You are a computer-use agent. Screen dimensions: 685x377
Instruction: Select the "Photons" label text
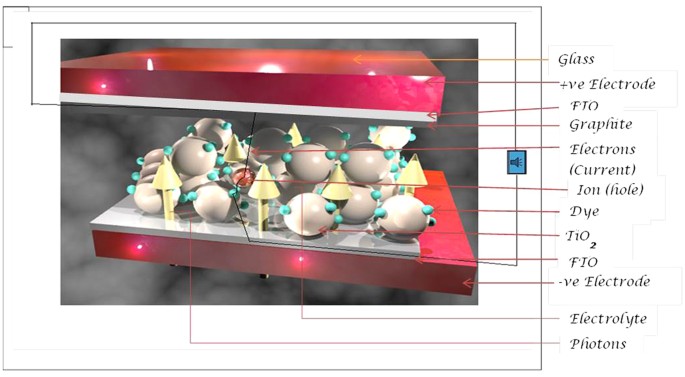[x=598, y=344]
